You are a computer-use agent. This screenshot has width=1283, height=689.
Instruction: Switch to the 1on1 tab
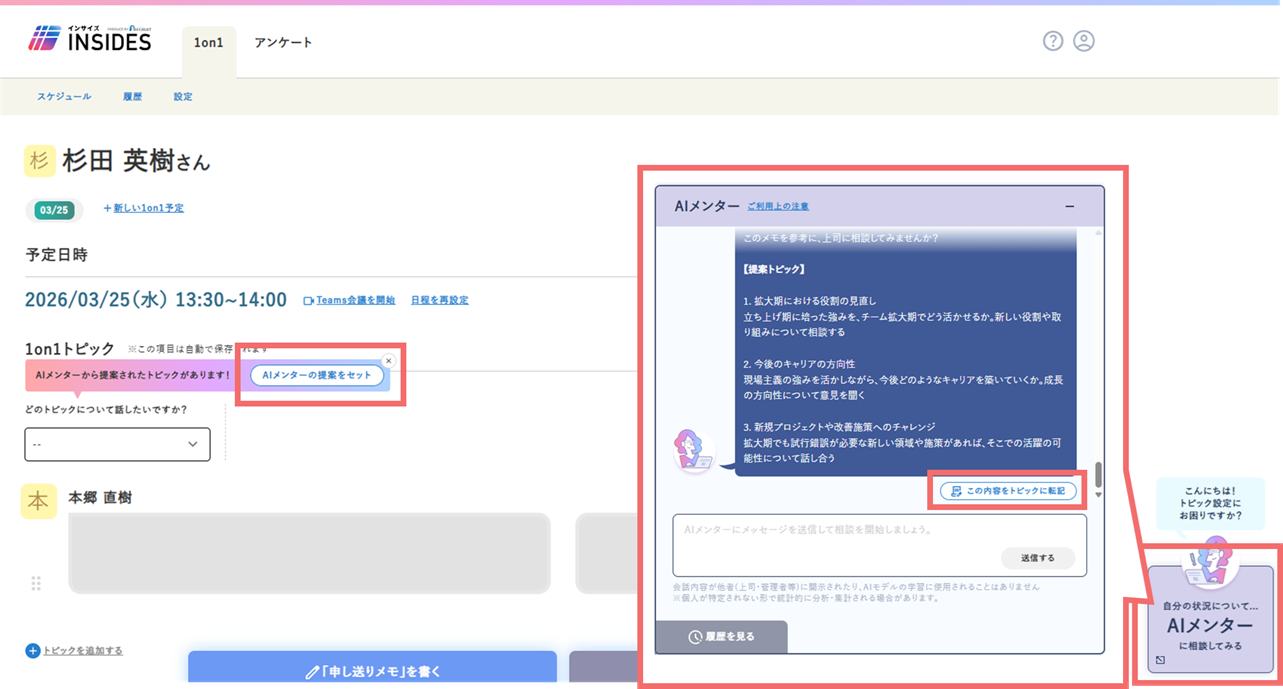coord(209,43)
